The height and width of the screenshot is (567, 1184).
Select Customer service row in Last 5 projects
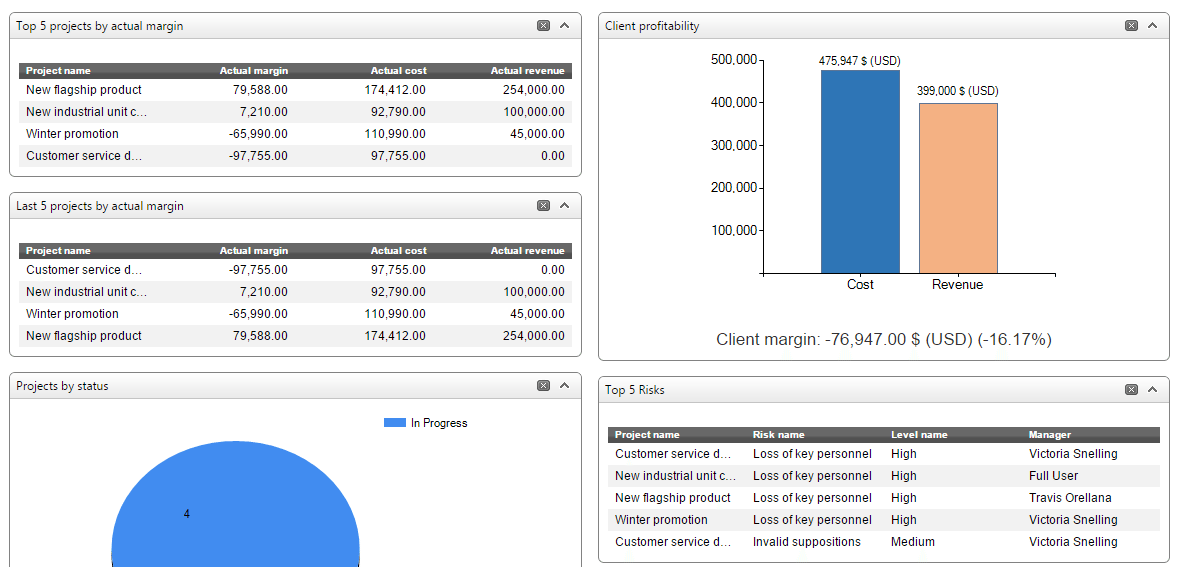(295, 270)
